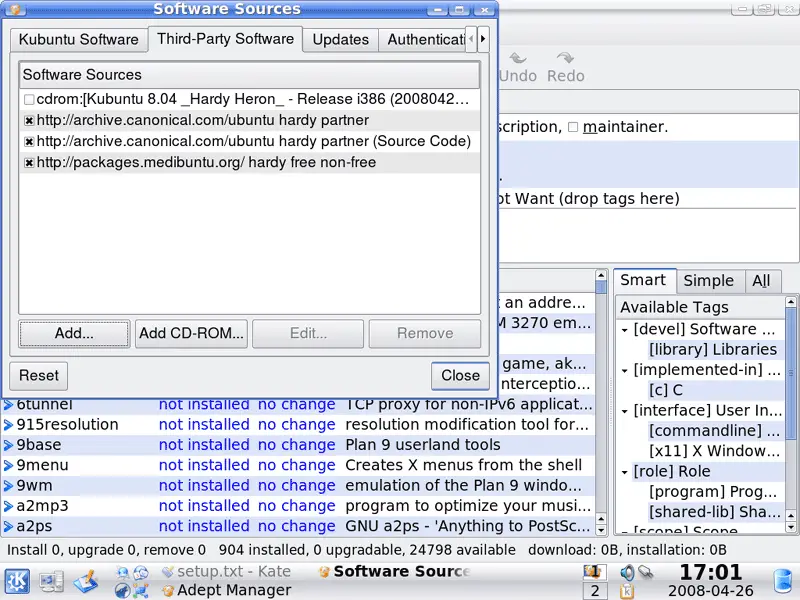Select the [c] C tag

click(666, 390)
